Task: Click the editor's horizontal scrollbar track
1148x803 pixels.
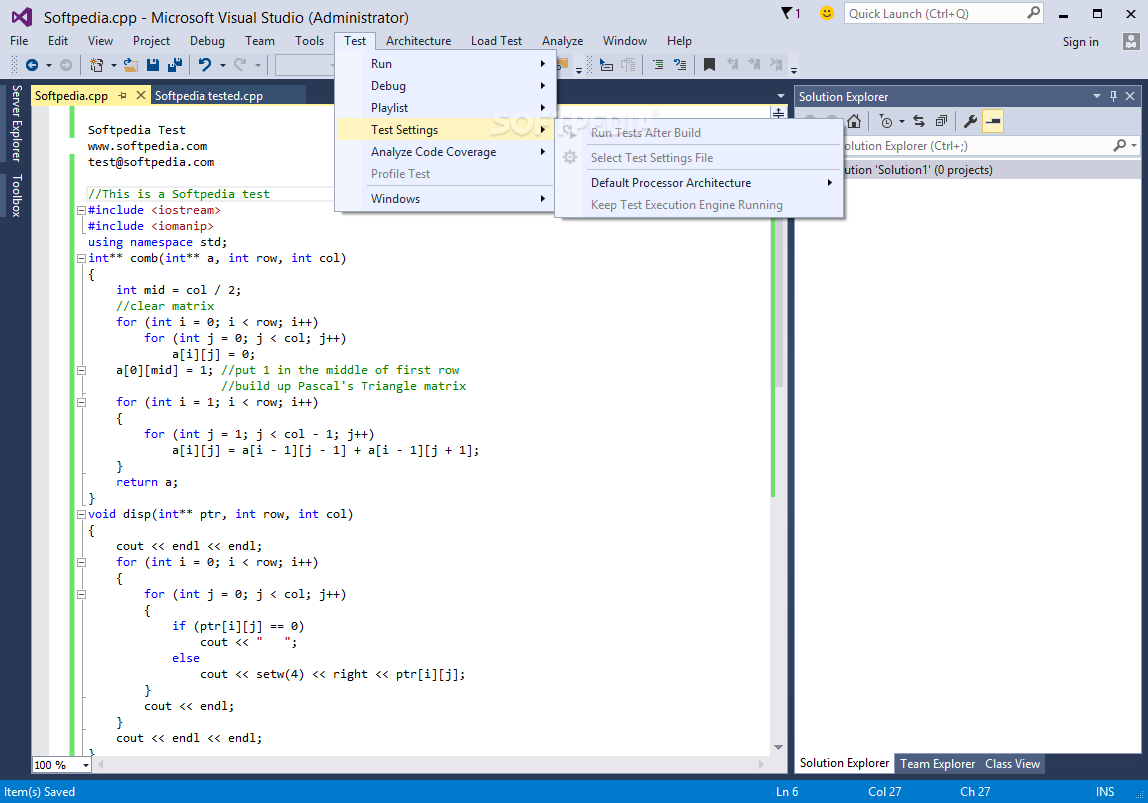Action: click(431, 765)
